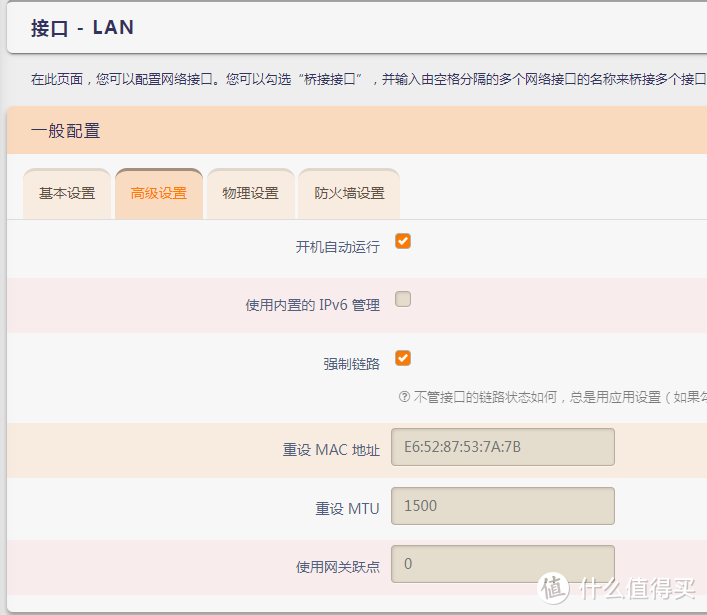The height and width of the screenshot is (615, 707).
Task: Click the 使用网关跃点 input field
Action: point(503,564)
